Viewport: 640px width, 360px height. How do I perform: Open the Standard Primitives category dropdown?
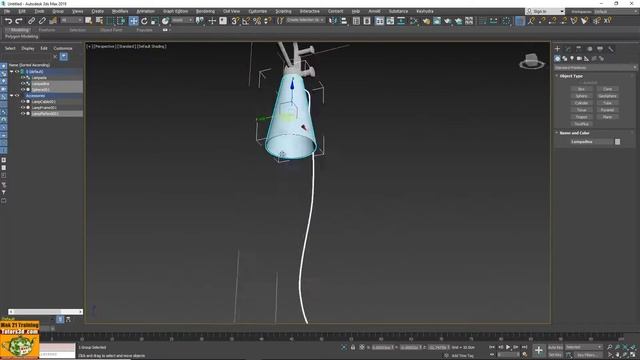pyautogui.click(x=596, y=67)
